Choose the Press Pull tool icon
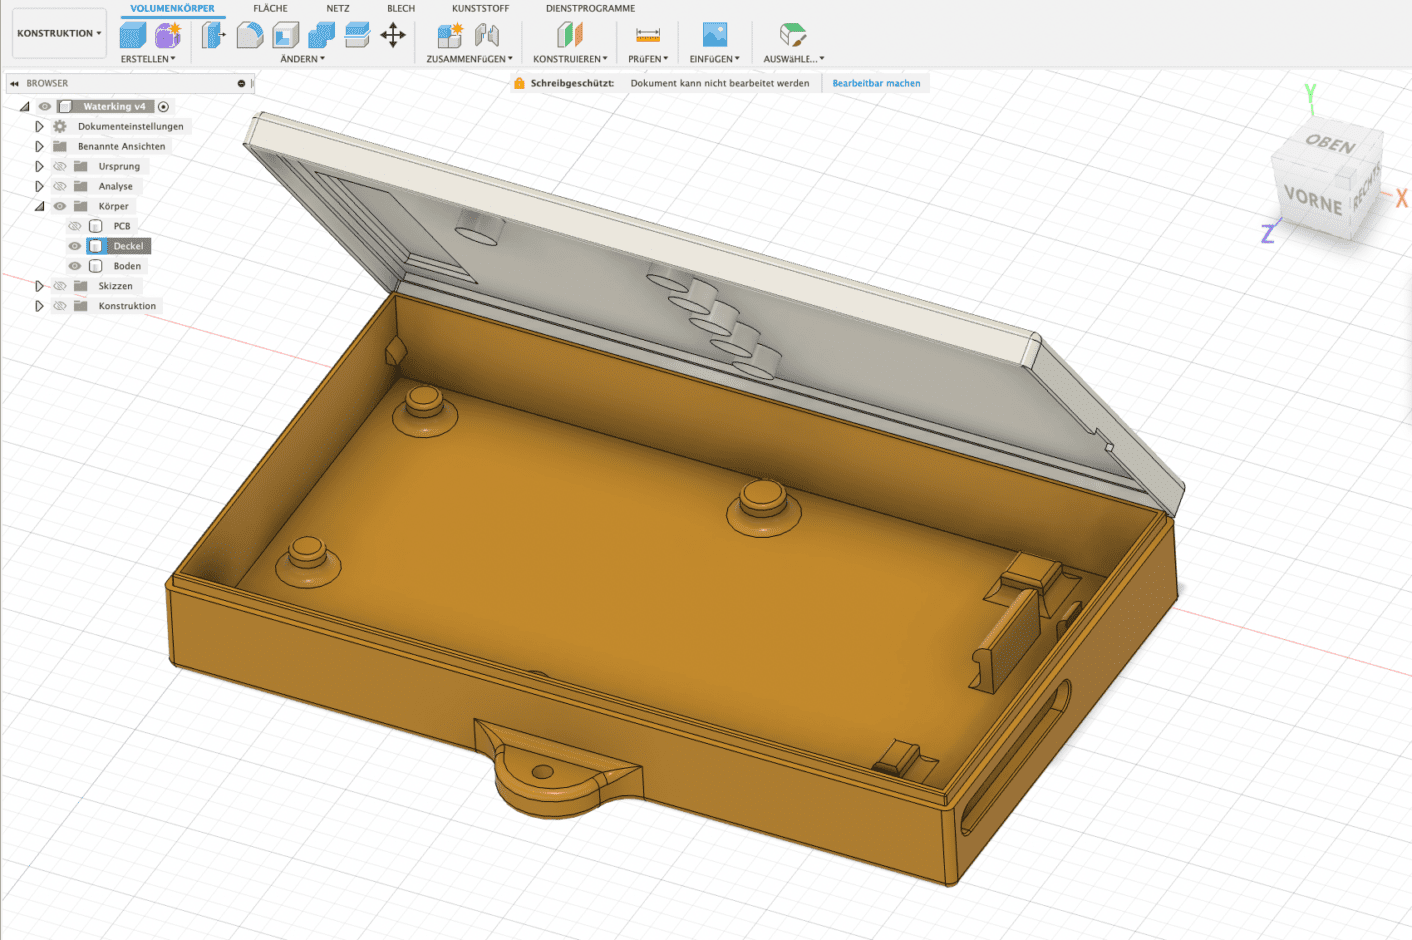 [x=213, y=35]
